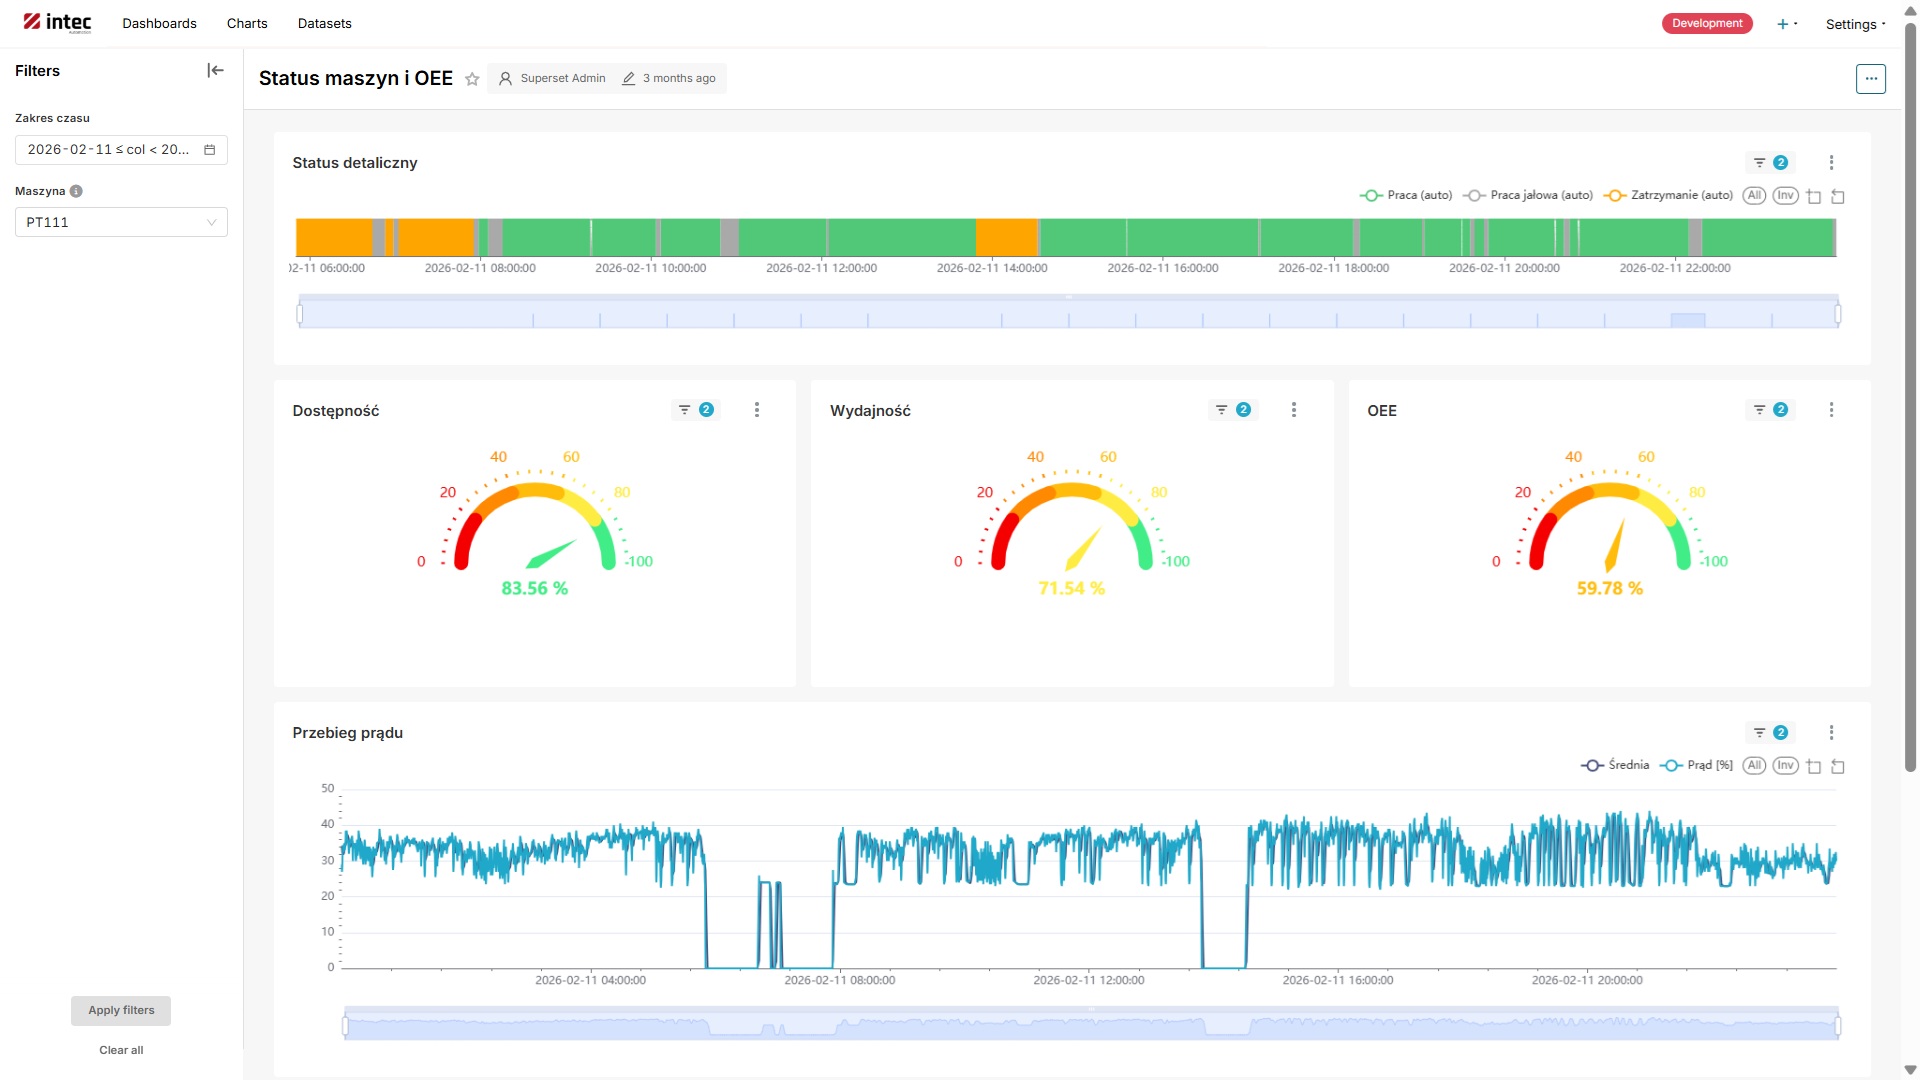Open the Zakres czasu time range picker
The image size is (1920, 1080).
point(121,150)
